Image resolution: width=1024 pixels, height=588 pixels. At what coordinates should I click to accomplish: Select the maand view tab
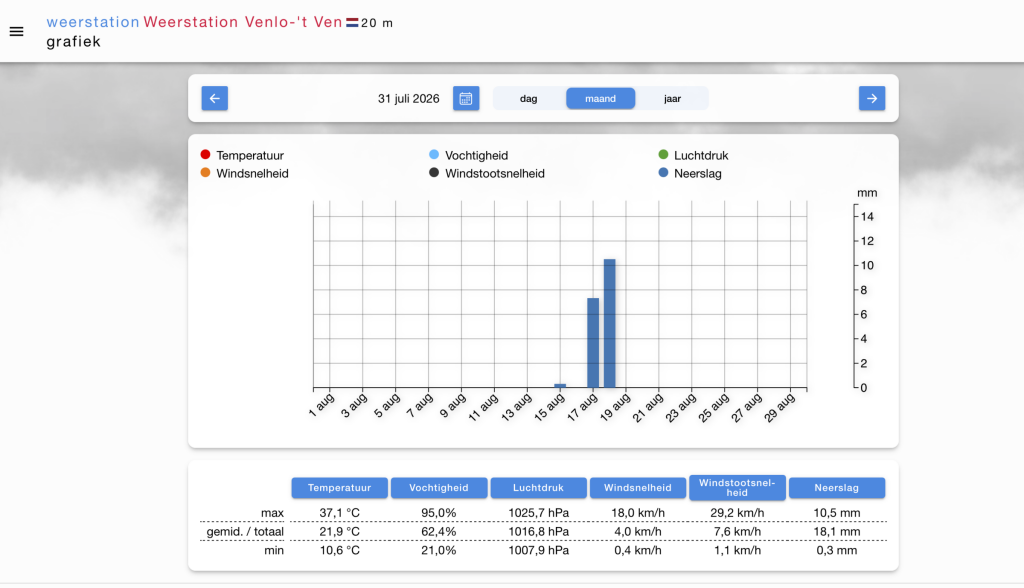tap(600, 99)
